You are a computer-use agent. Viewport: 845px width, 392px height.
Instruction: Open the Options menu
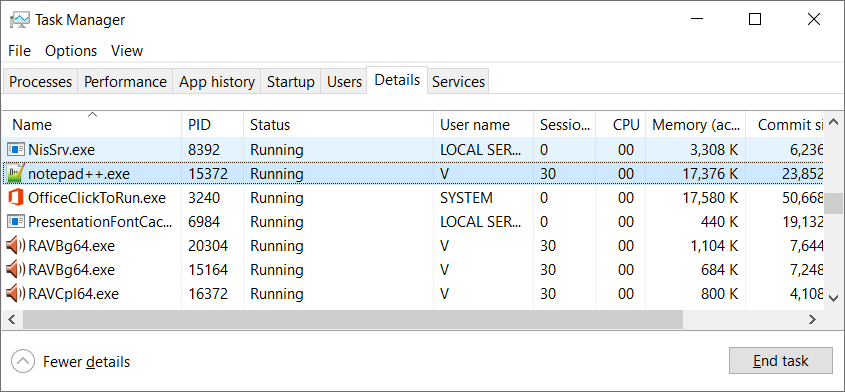(x=71, y=51)
